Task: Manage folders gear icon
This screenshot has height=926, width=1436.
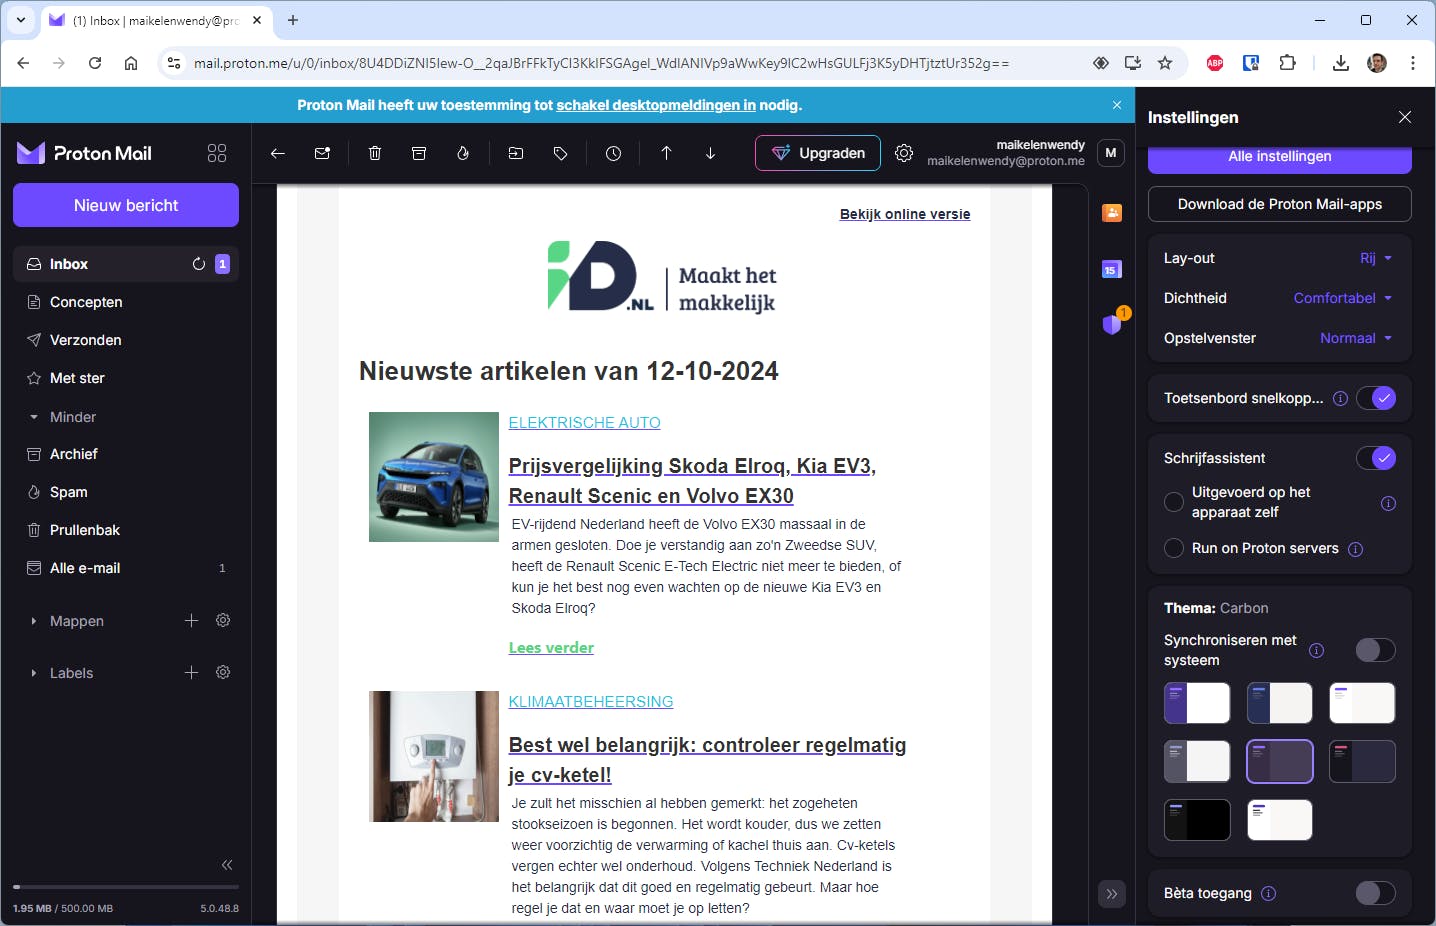Action: (x=223, y=620)
